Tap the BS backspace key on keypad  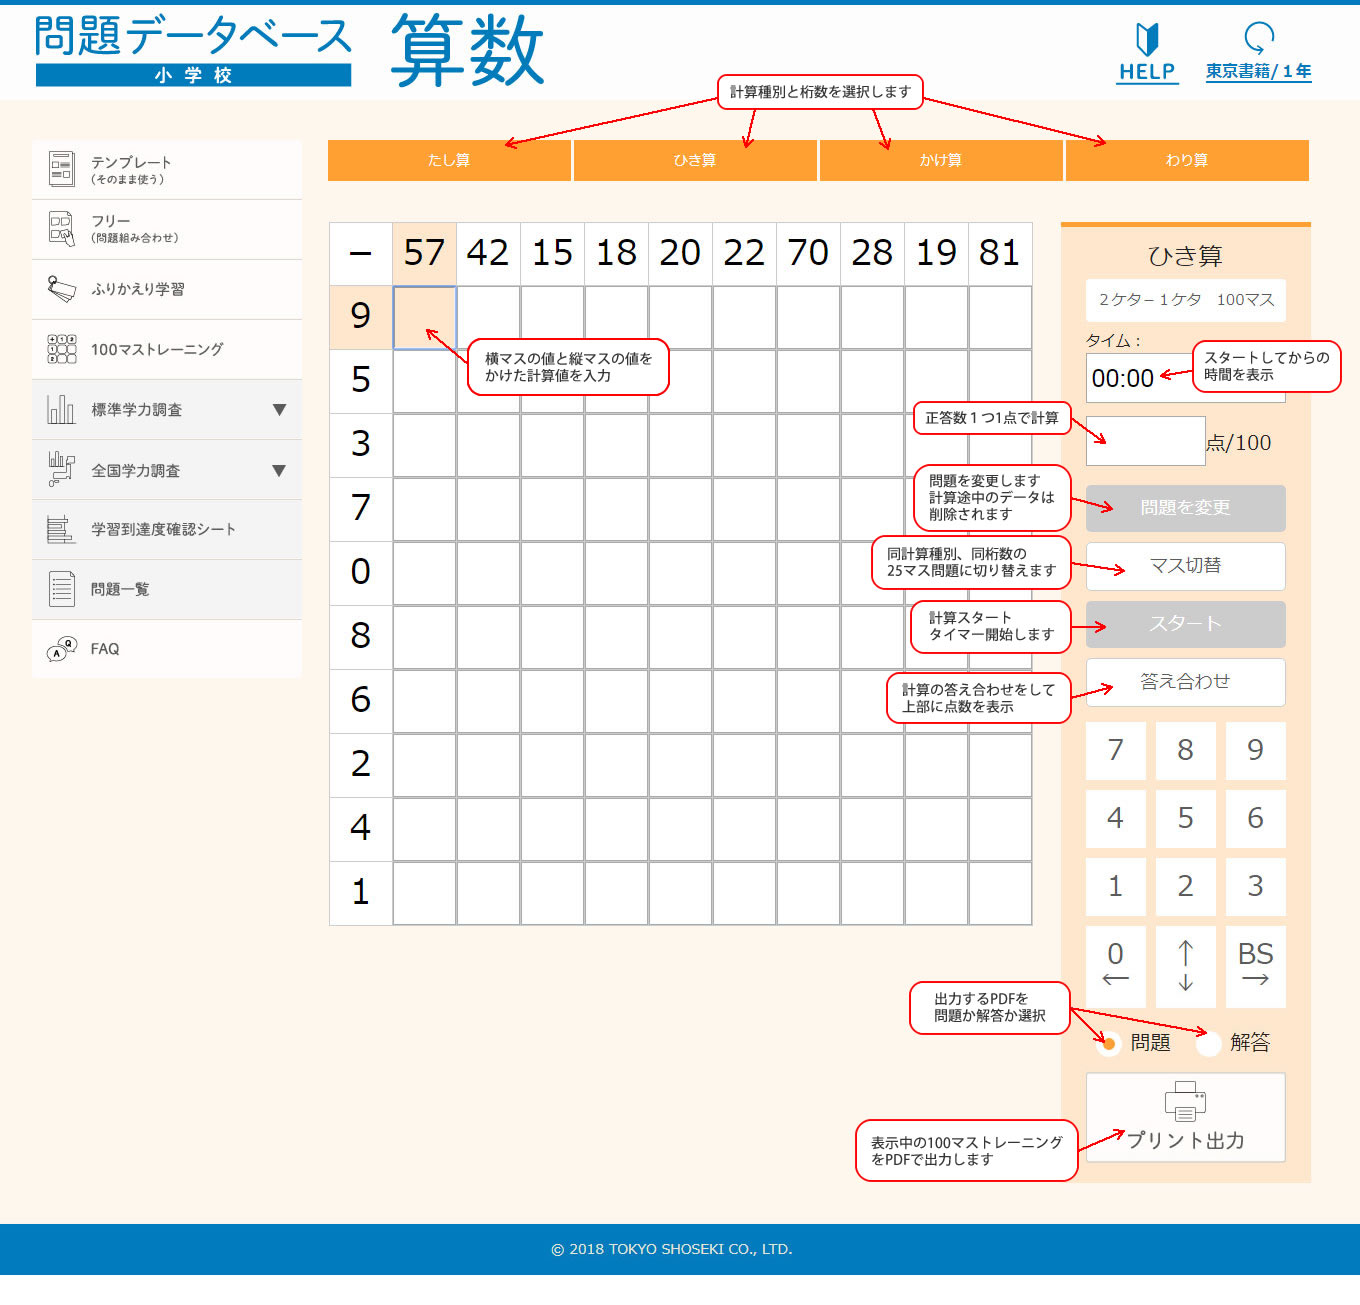[1255, 966]
